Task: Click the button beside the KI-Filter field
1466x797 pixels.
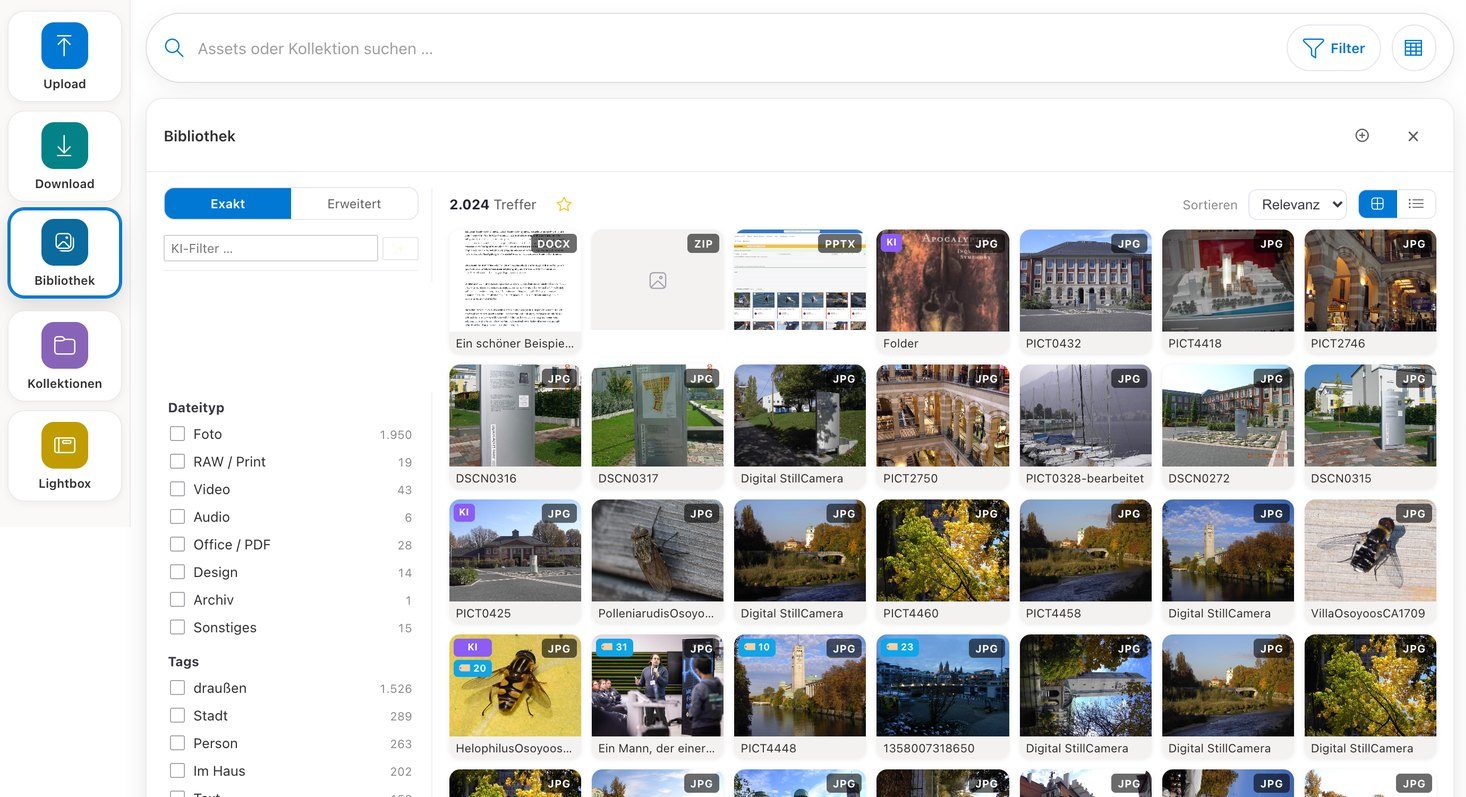Action: pos(401,249)
